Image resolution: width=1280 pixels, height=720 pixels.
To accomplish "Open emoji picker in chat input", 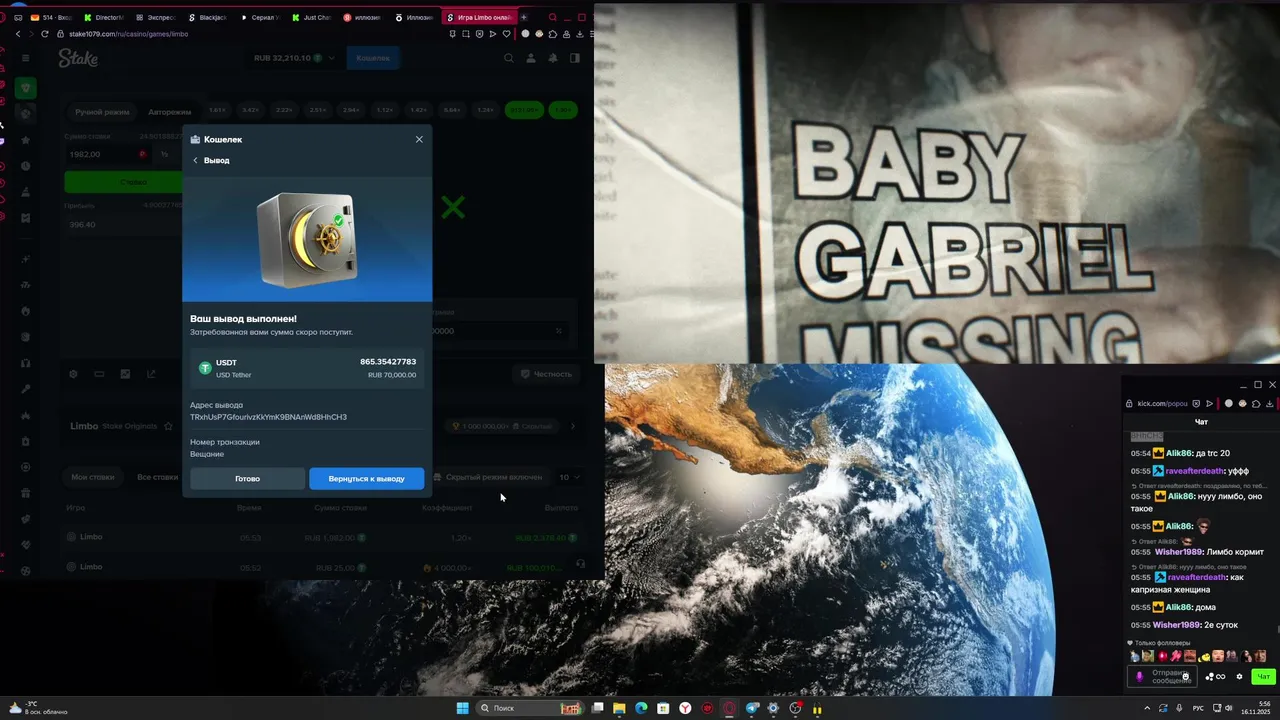I will click(x=1186, y=677).
